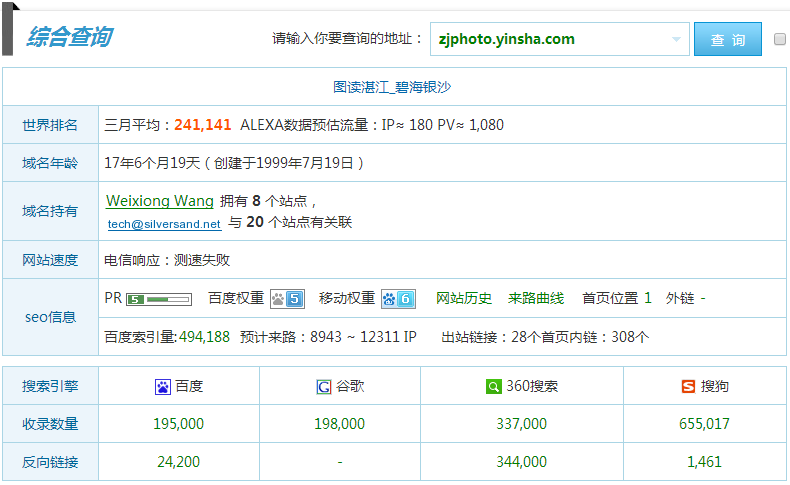Click the Baidu index count 195,000
This screenshot has width=790, height=485.
tap(179, 424)
